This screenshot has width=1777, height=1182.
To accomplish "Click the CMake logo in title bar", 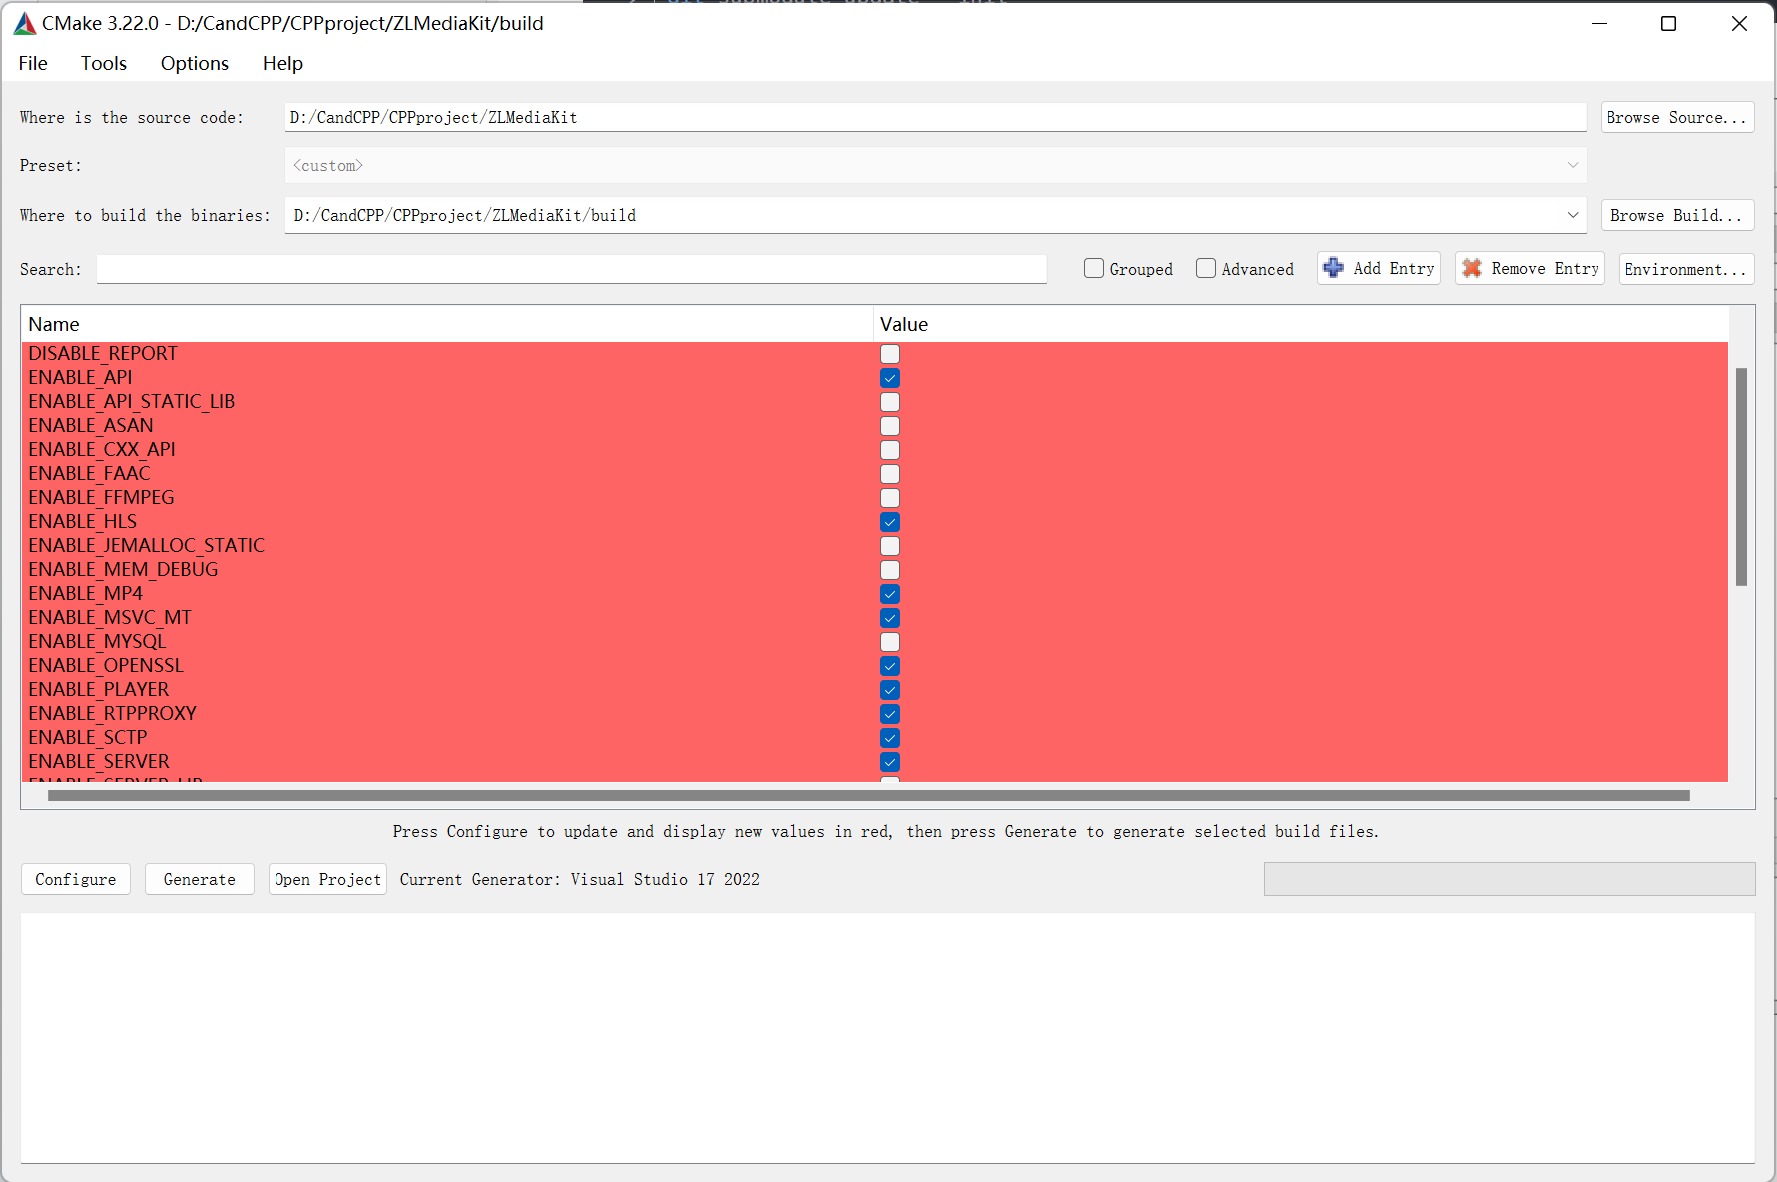I will pyautogui.click(x=25, y=23).
